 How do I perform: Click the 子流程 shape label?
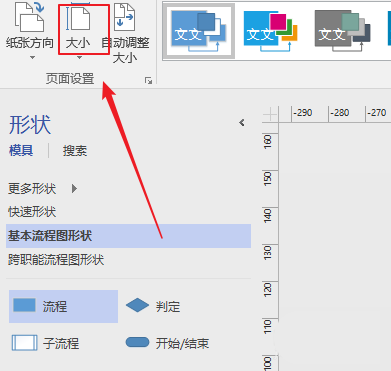61,343
